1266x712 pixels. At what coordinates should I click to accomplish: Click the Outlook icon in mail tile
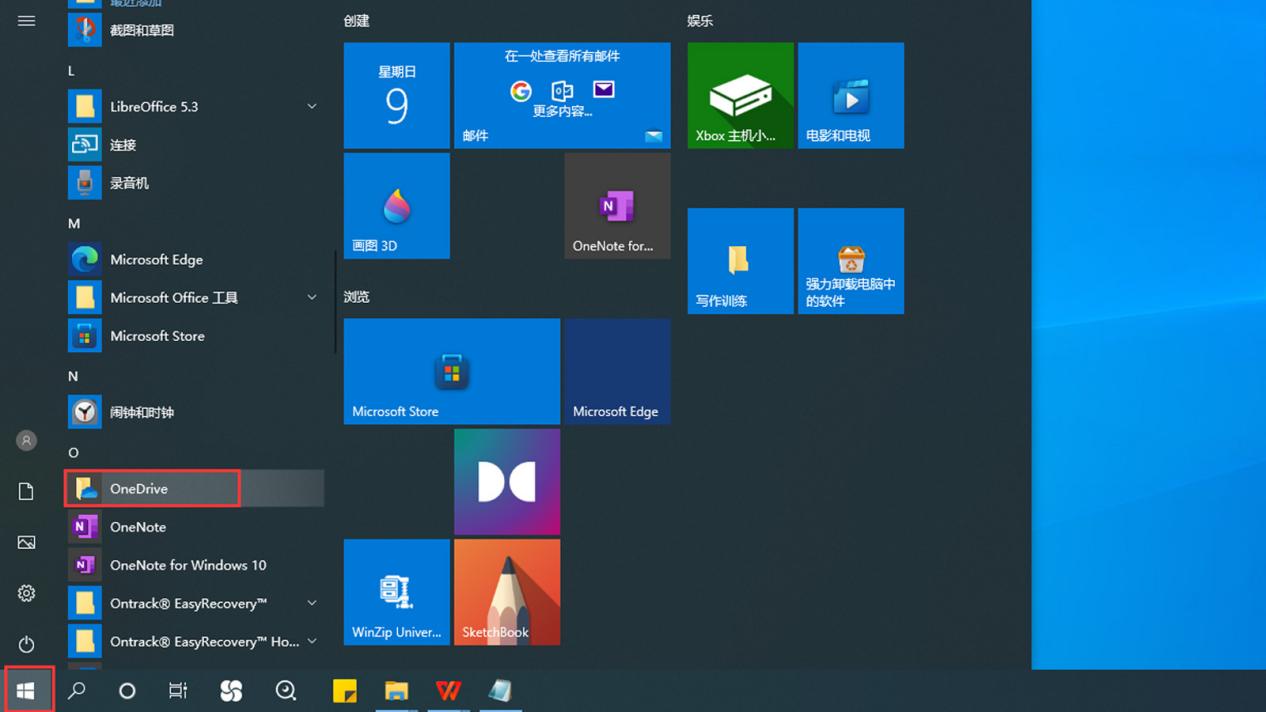pyautogui.click(x=562, y=91)
